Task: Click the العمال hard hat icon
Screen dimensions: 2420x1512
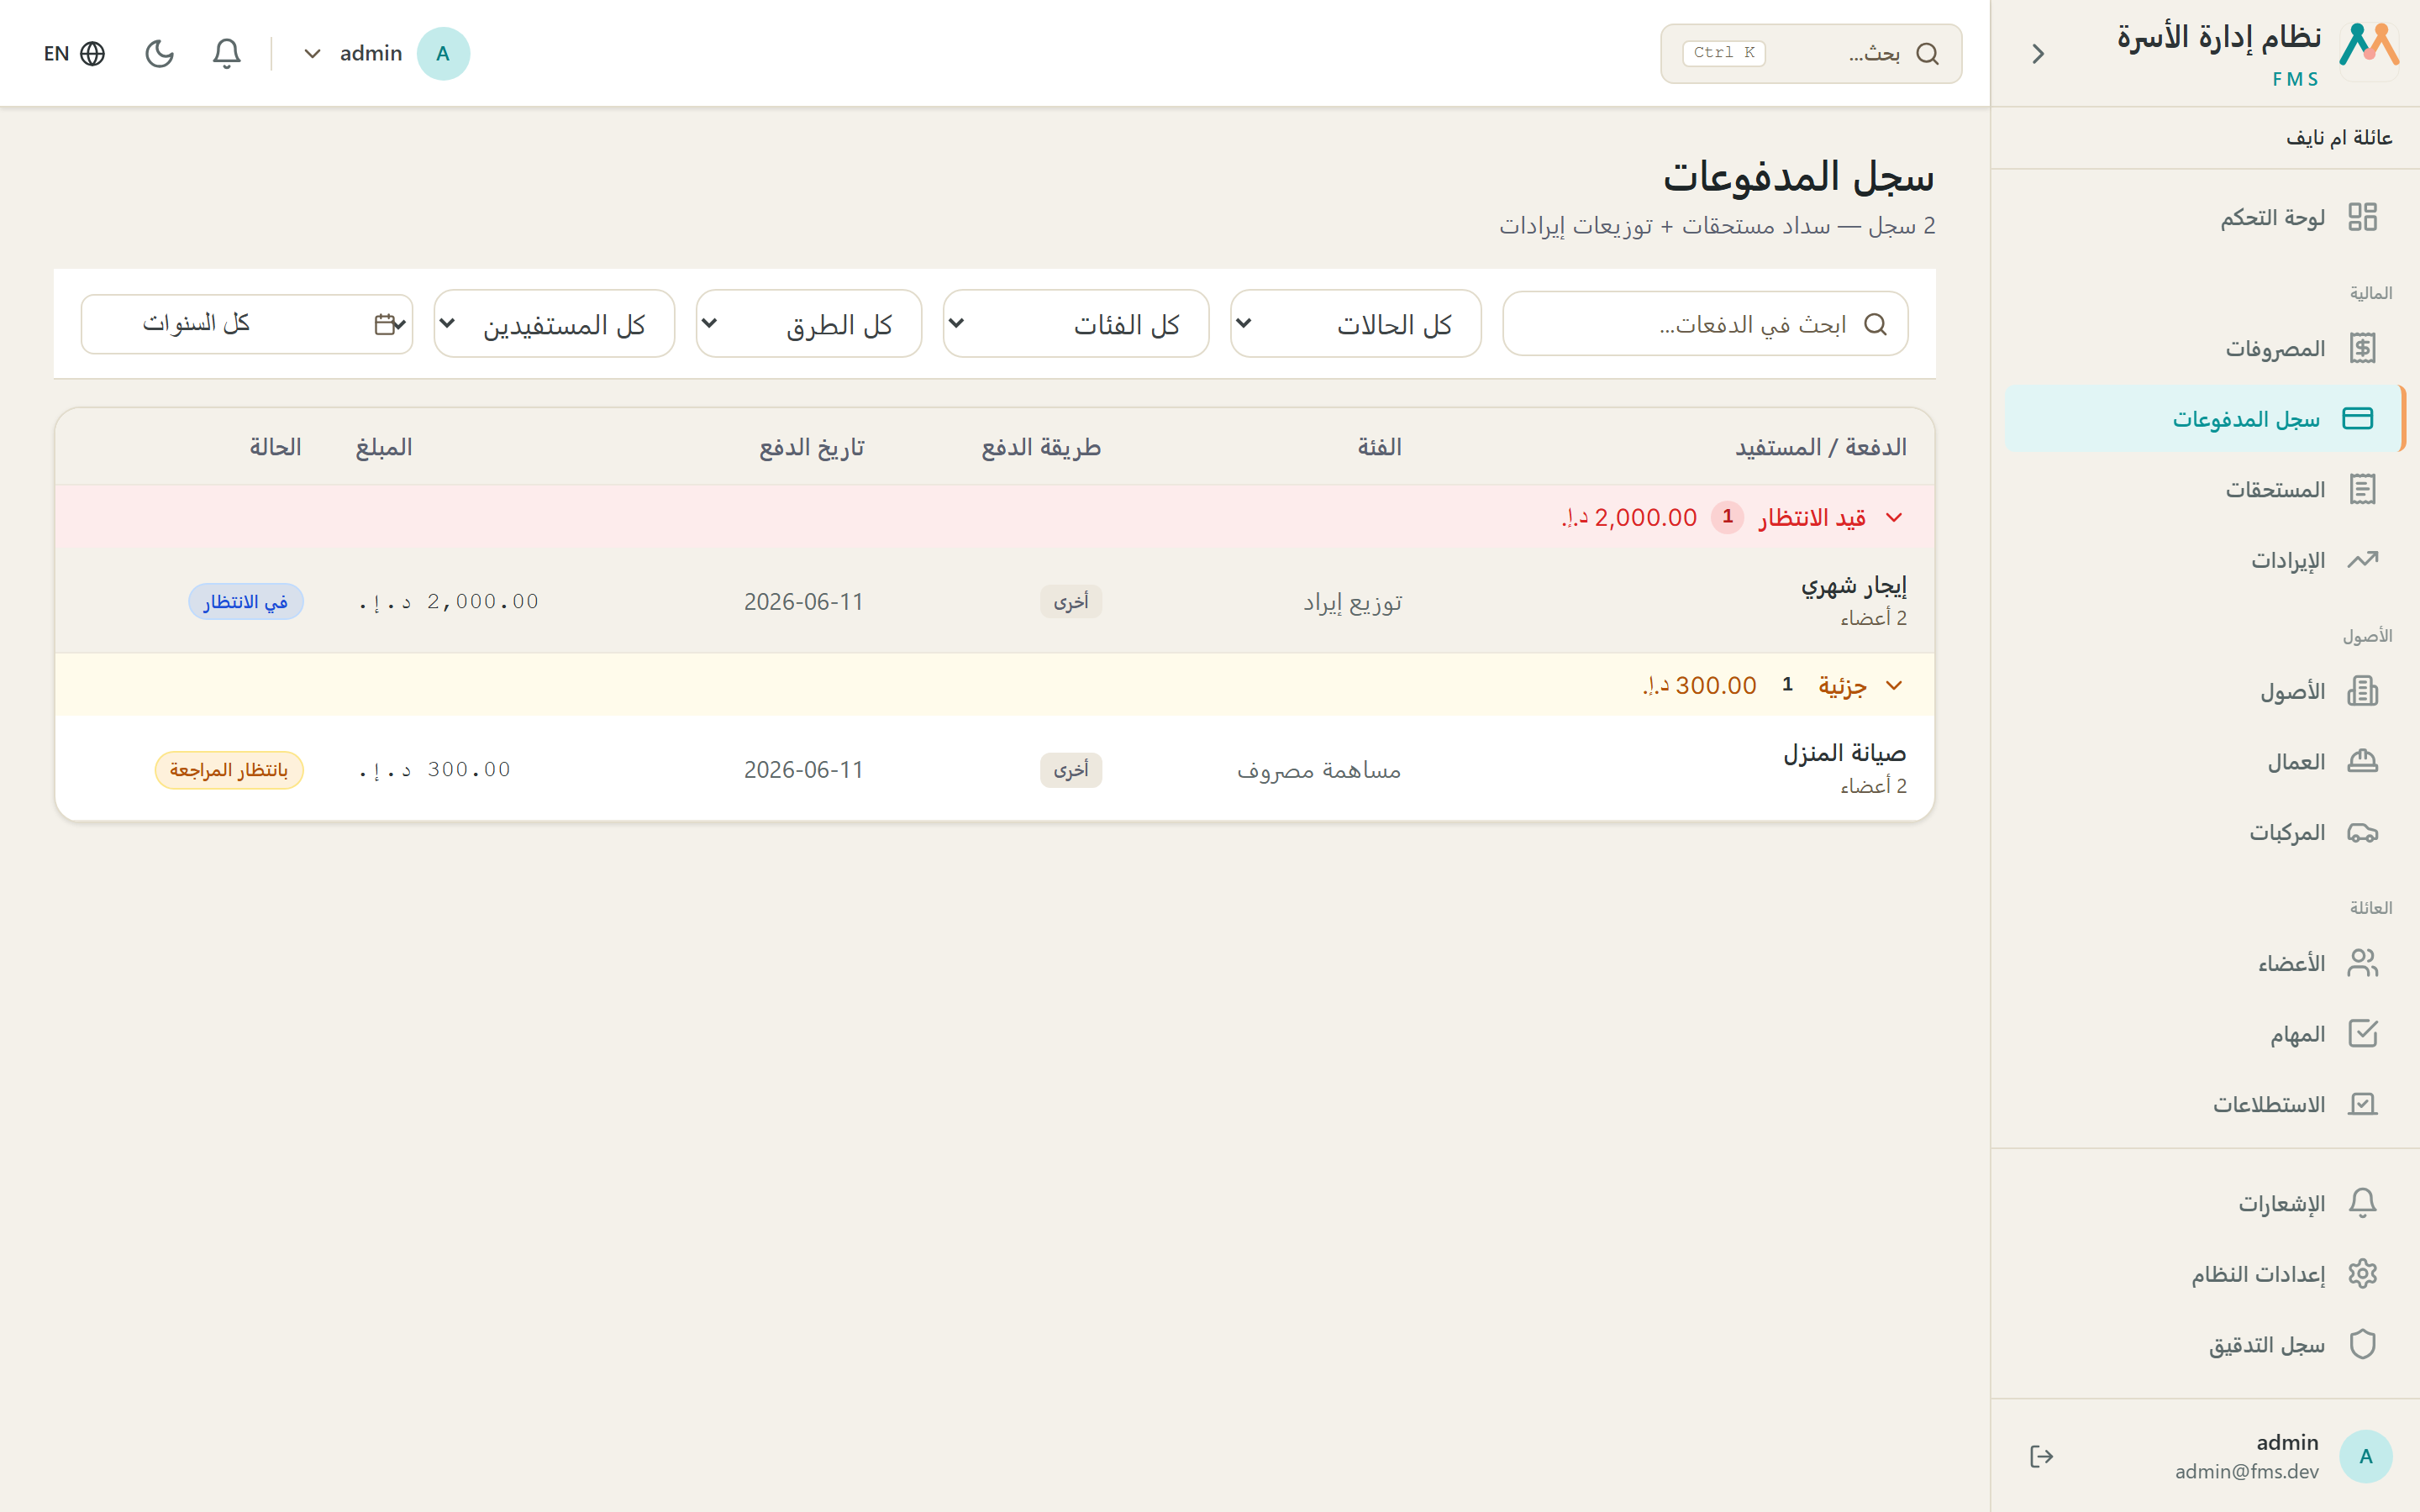Action: click(2362, 762)
